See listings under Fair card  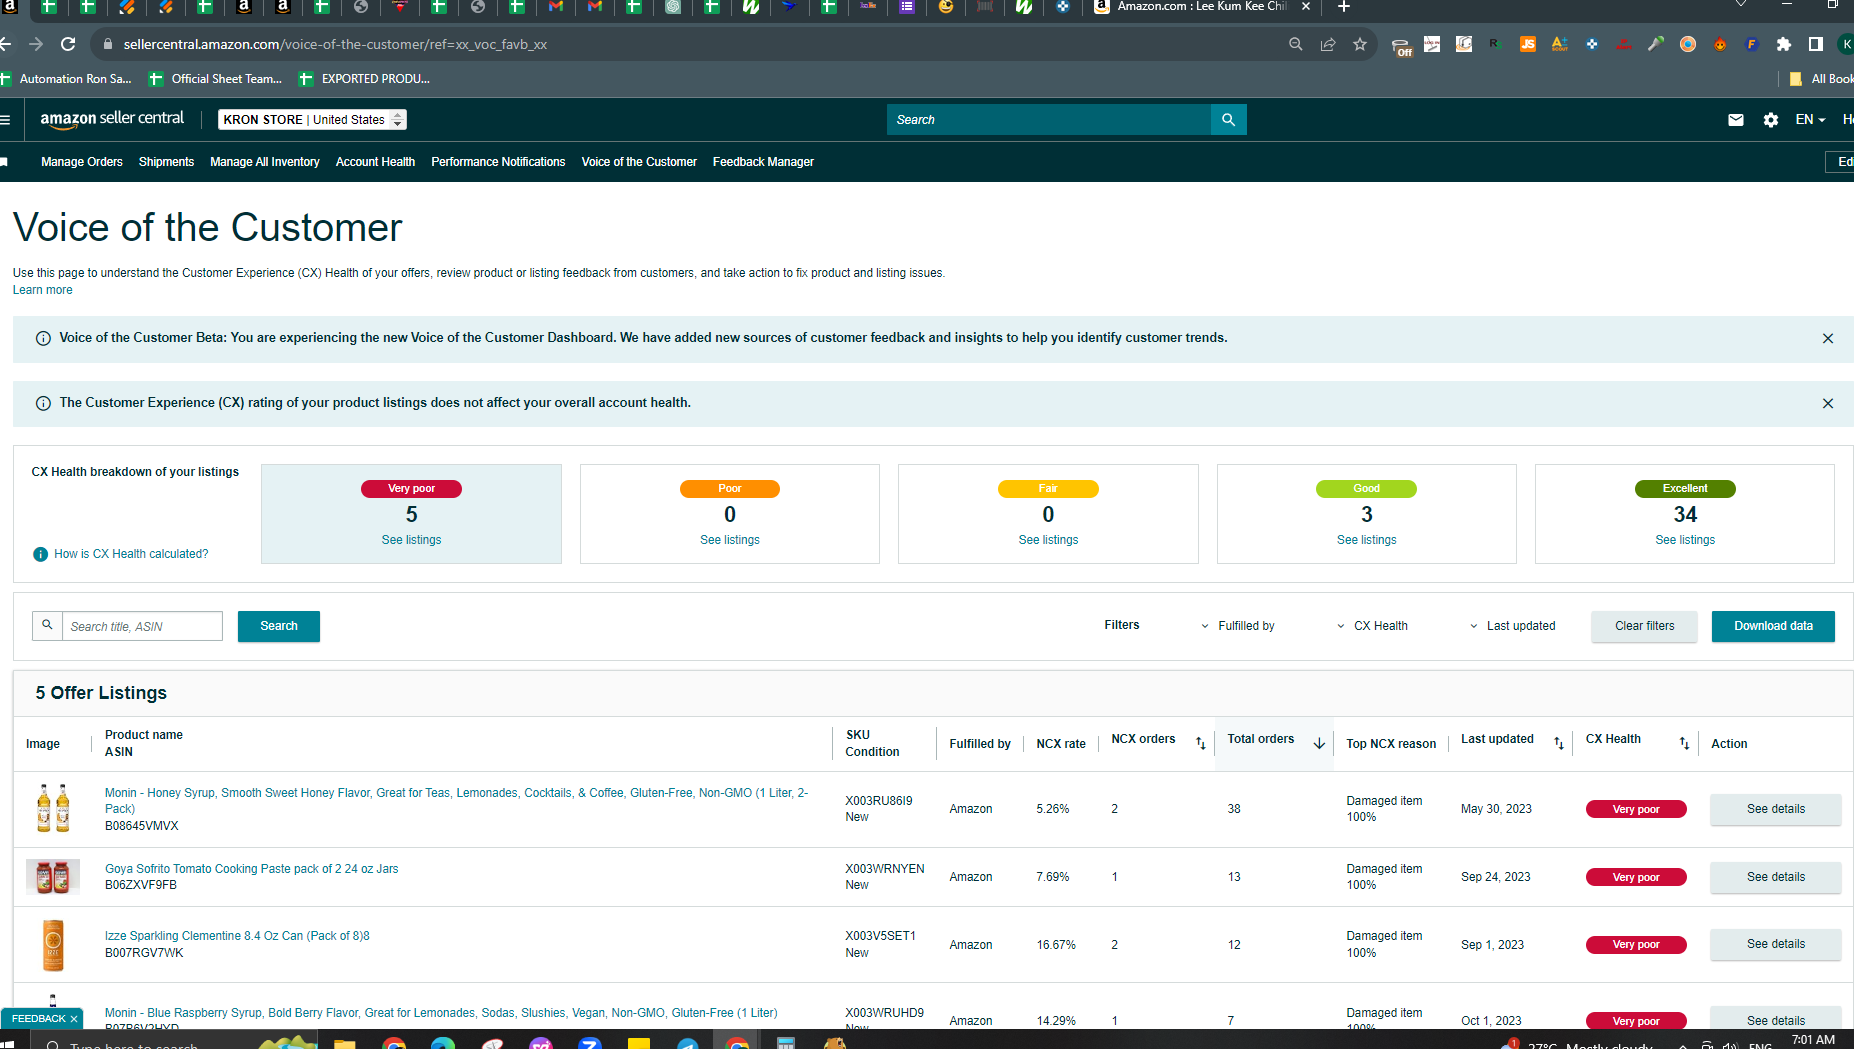[1048, 540]
